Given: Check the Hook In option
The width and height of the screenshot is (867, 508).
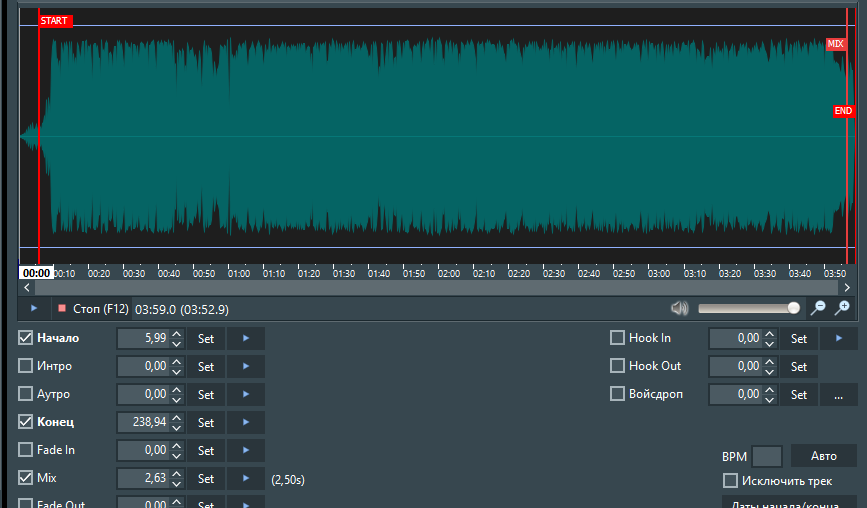Looking at the screenshot, I should [618, 338].
